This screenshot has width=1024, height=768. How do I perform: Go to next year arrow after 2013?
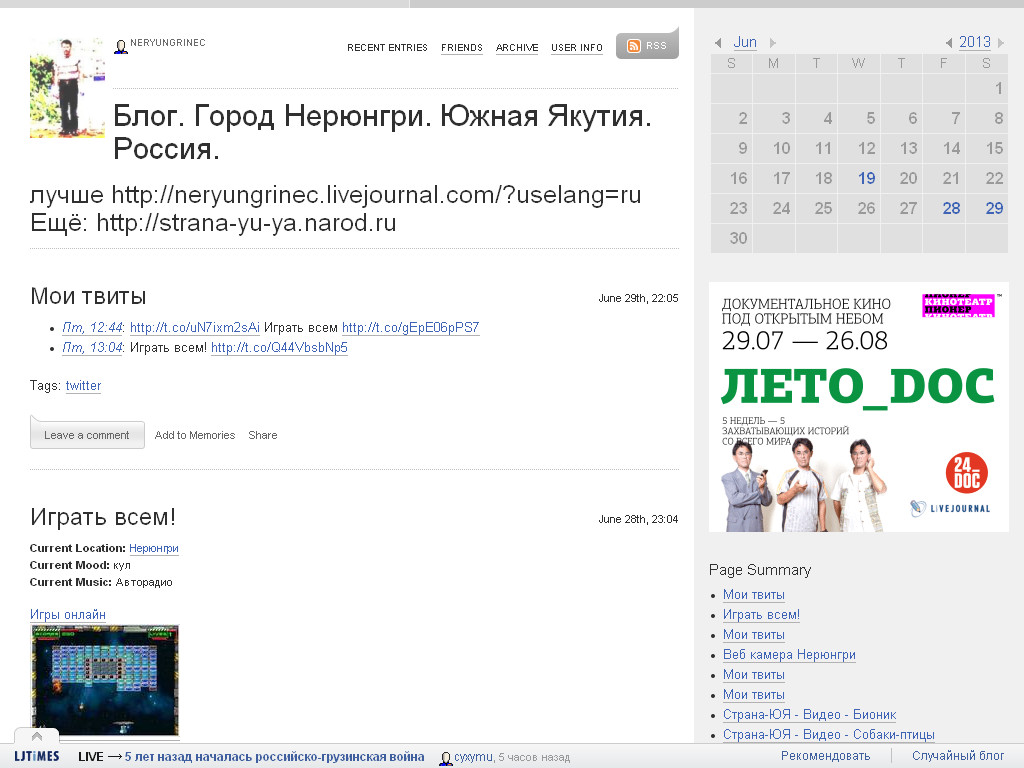(x=1002, y=43)
